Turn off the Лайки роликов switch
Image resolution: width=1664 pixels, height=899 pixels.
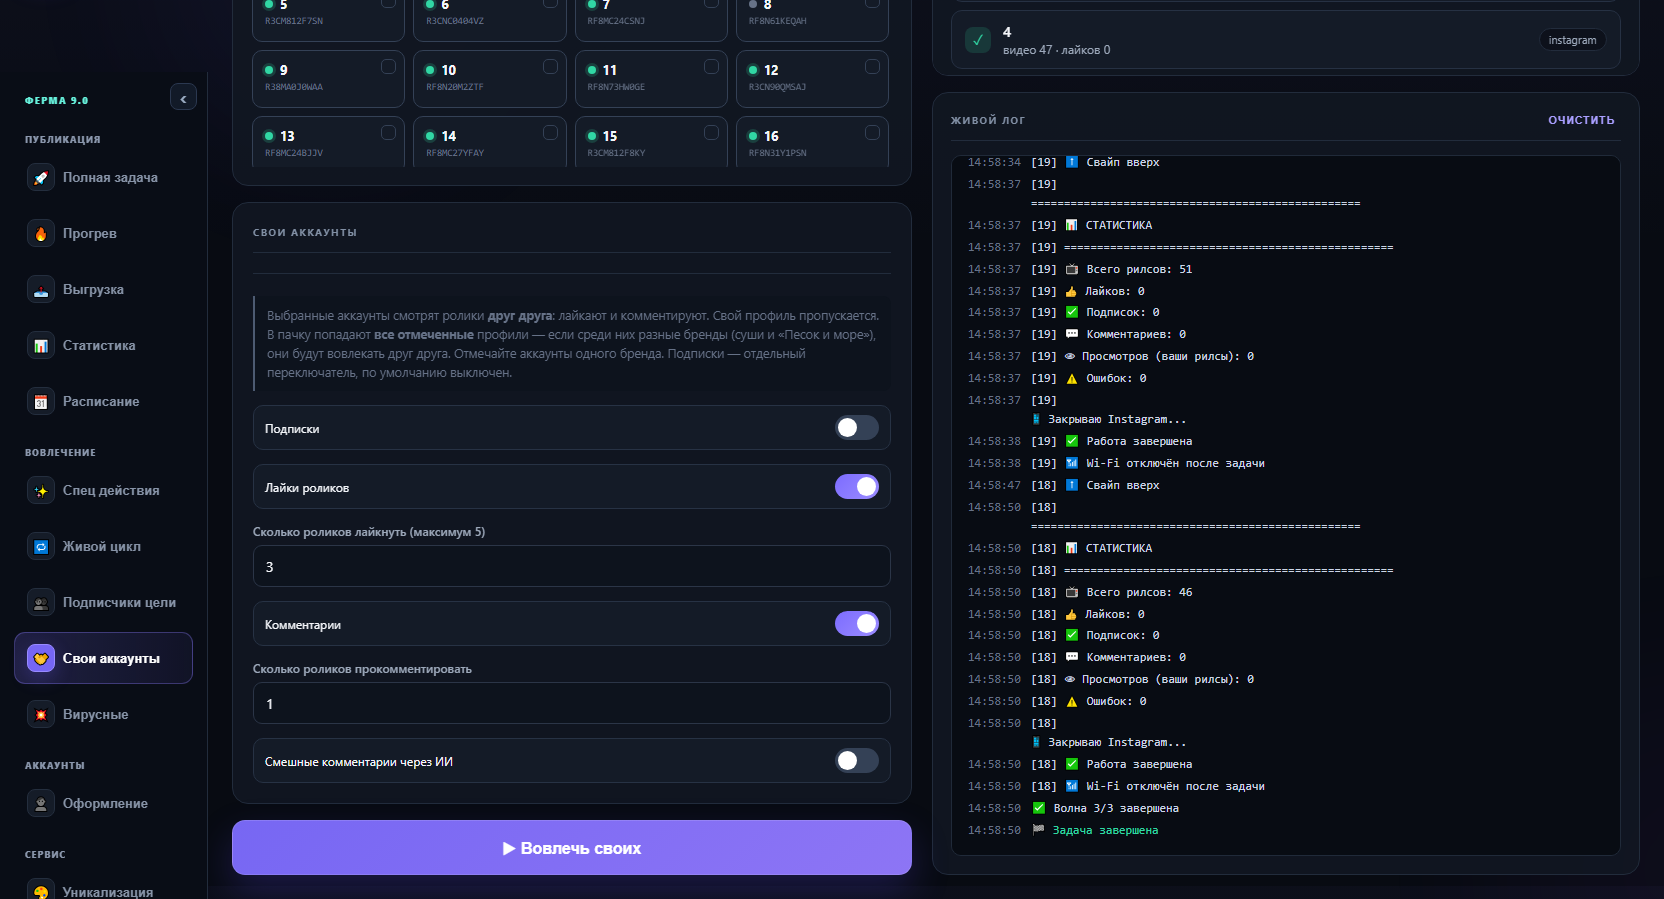(x=857, y=487)
